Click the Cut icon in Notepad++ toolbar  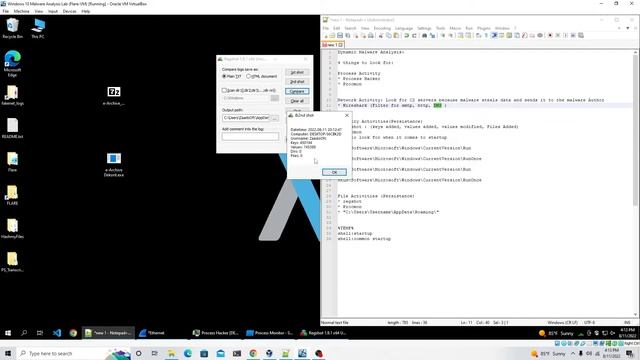tap(380, 36)
